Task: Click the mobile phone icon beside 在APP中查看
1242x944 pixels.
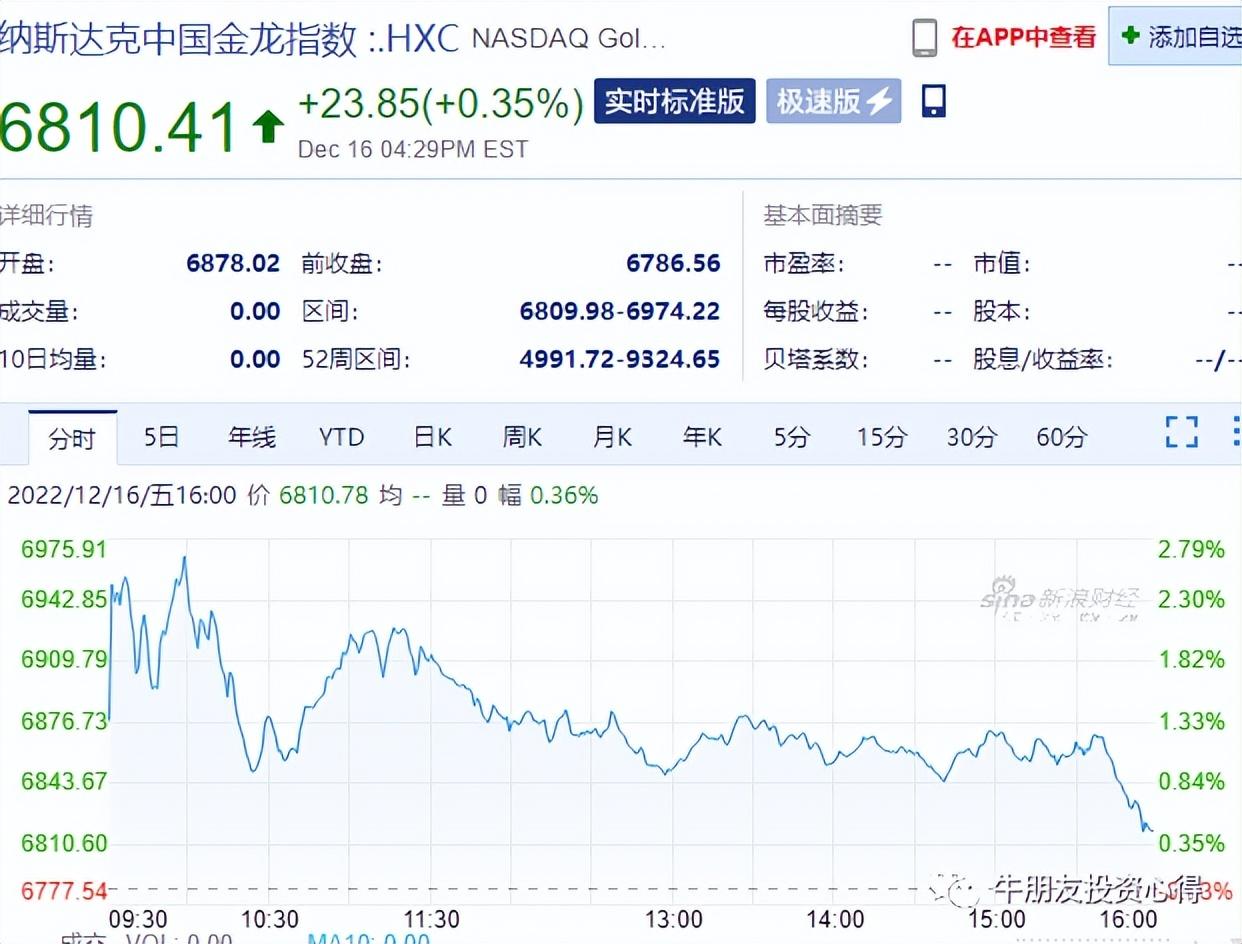Action: click(925, 38)
